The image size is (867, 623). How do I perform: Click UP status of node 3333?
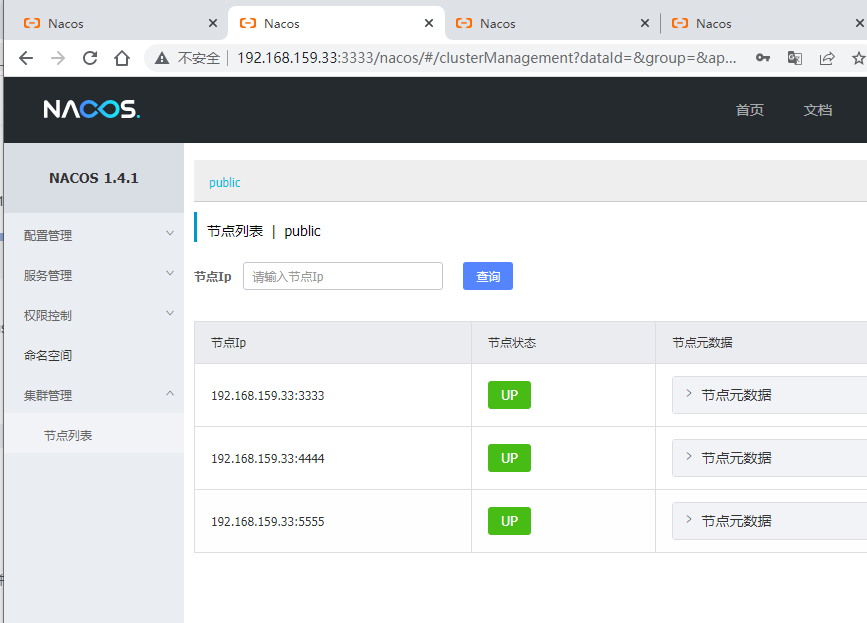509,395
